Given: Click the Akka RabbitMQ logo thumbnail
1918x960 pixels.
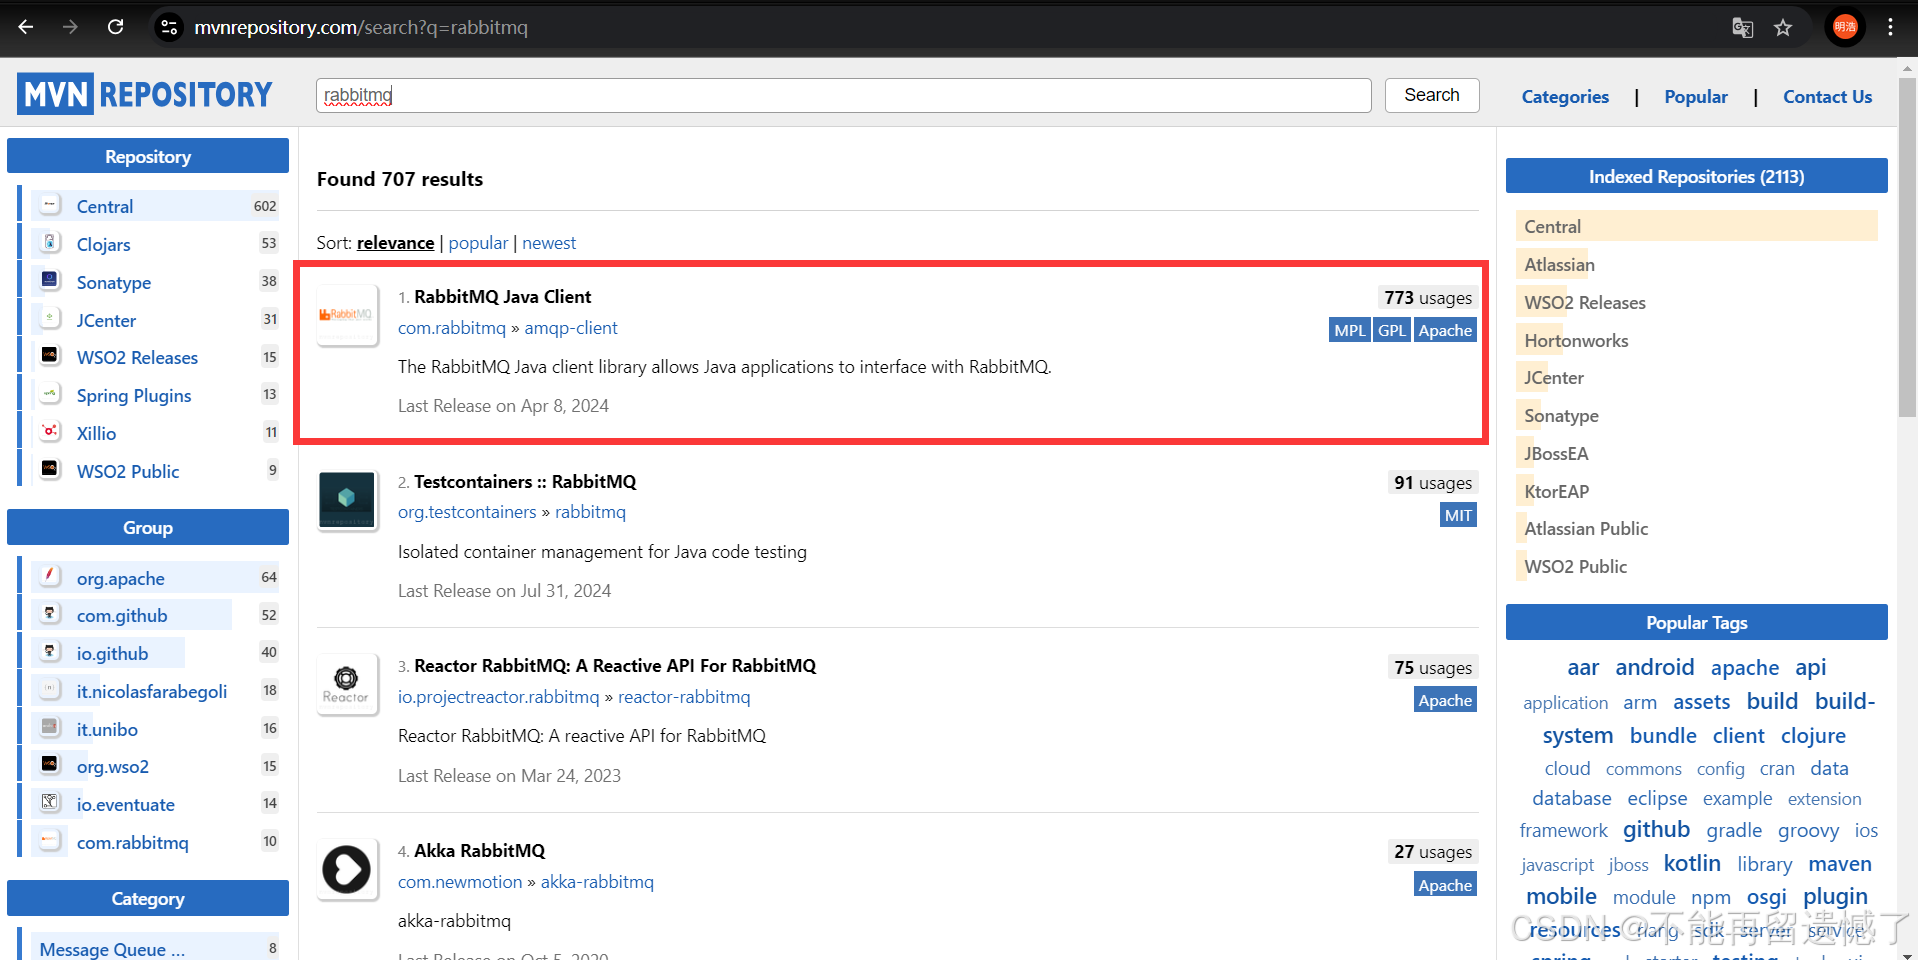Looking at the screenshot, I should click(347, 869).
